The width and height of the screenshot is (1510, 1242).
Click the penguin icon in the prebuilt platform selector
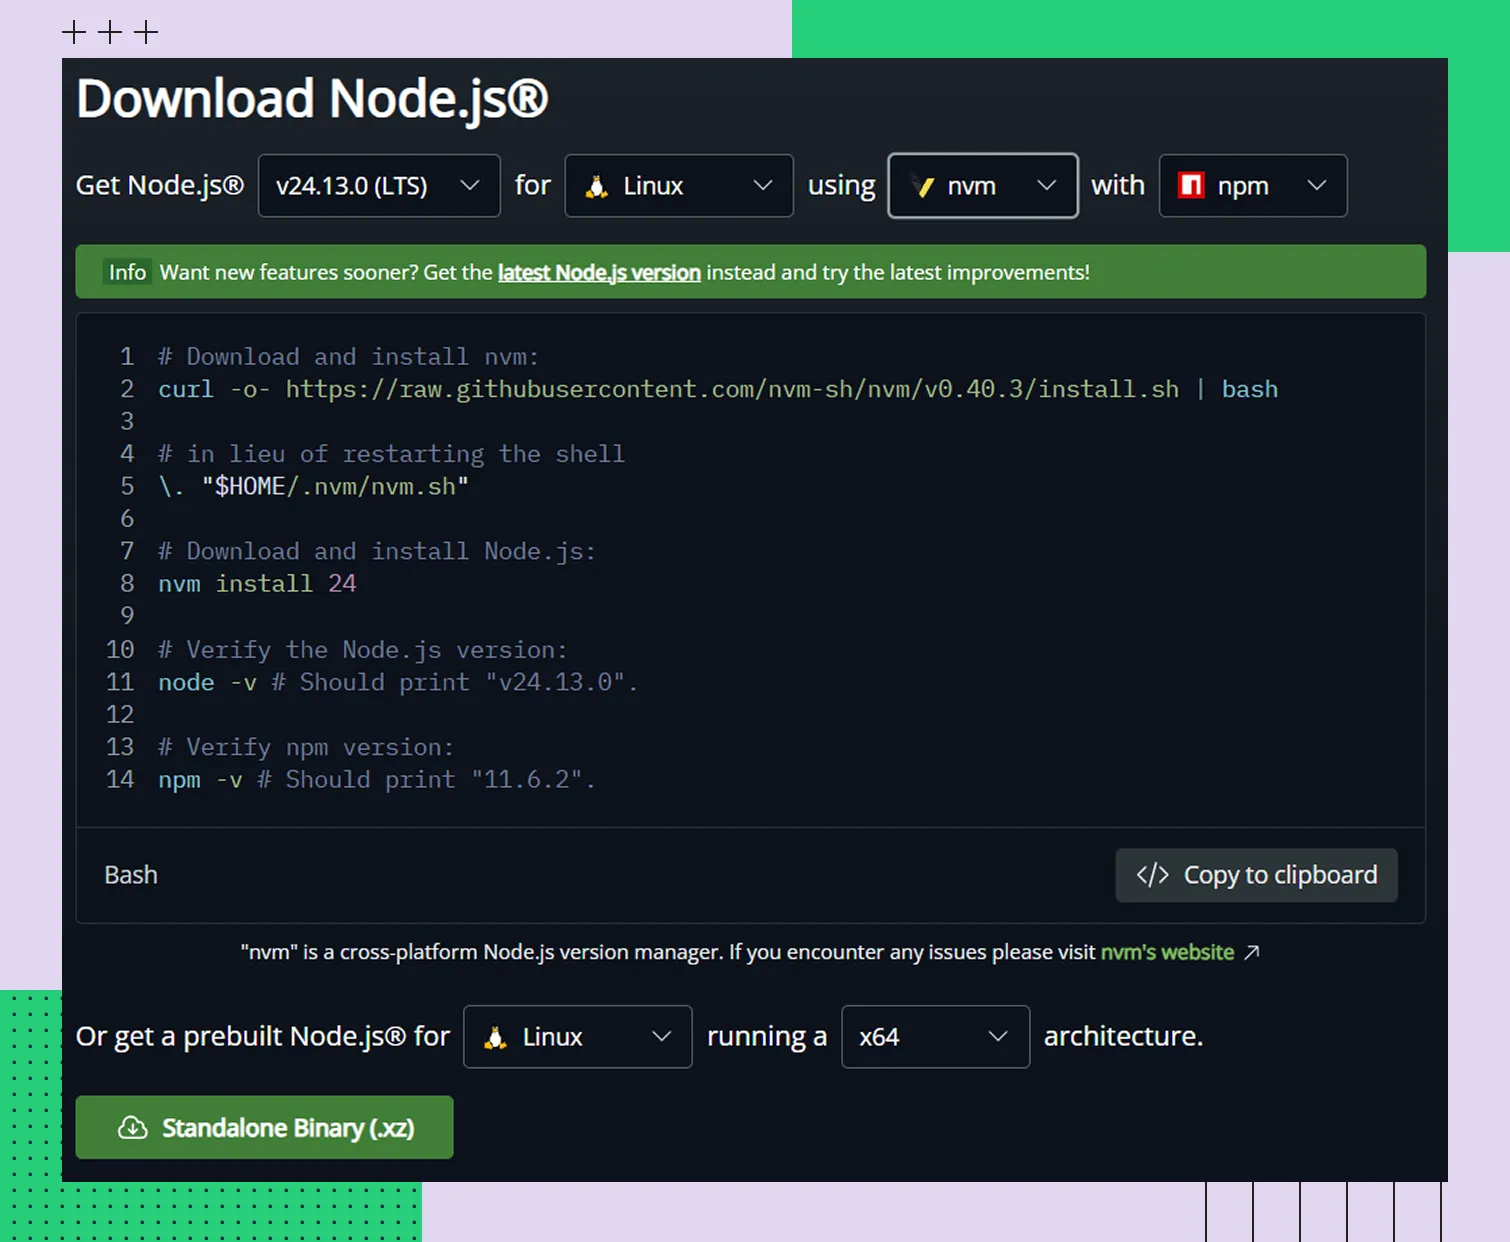pos(495,1037)
